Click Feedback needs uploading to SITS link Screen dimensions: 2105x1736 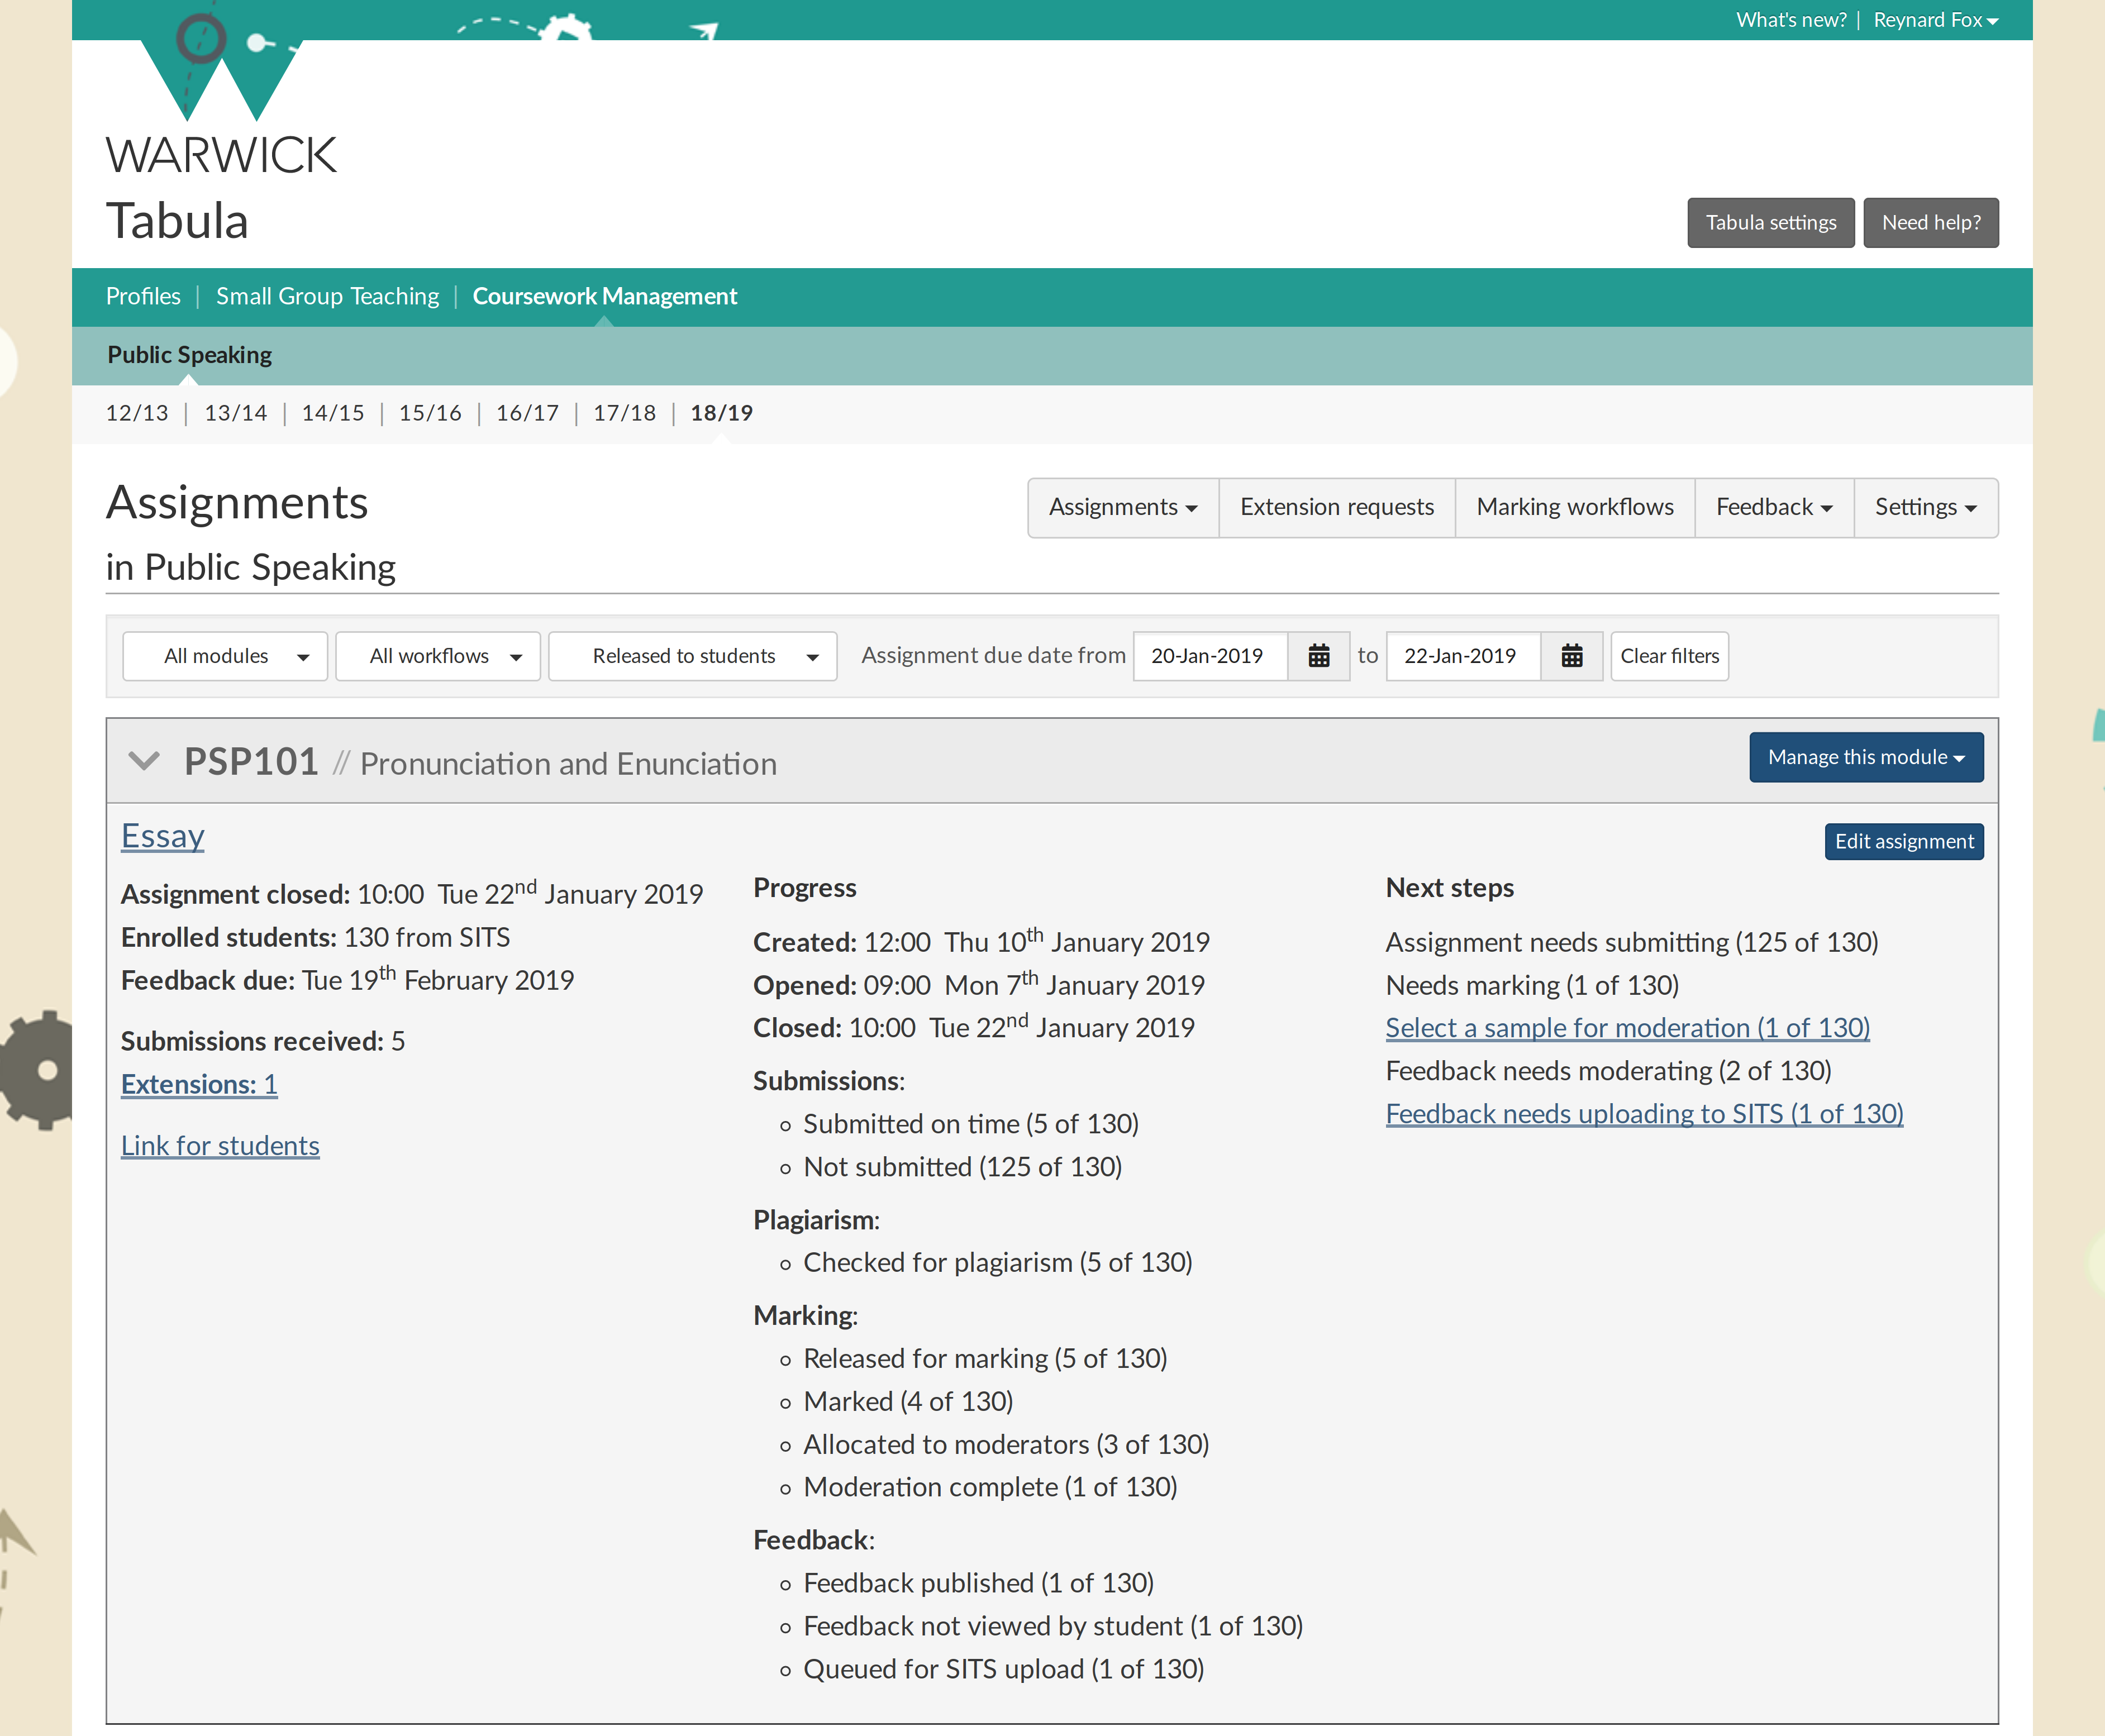pos(1645,1113)
